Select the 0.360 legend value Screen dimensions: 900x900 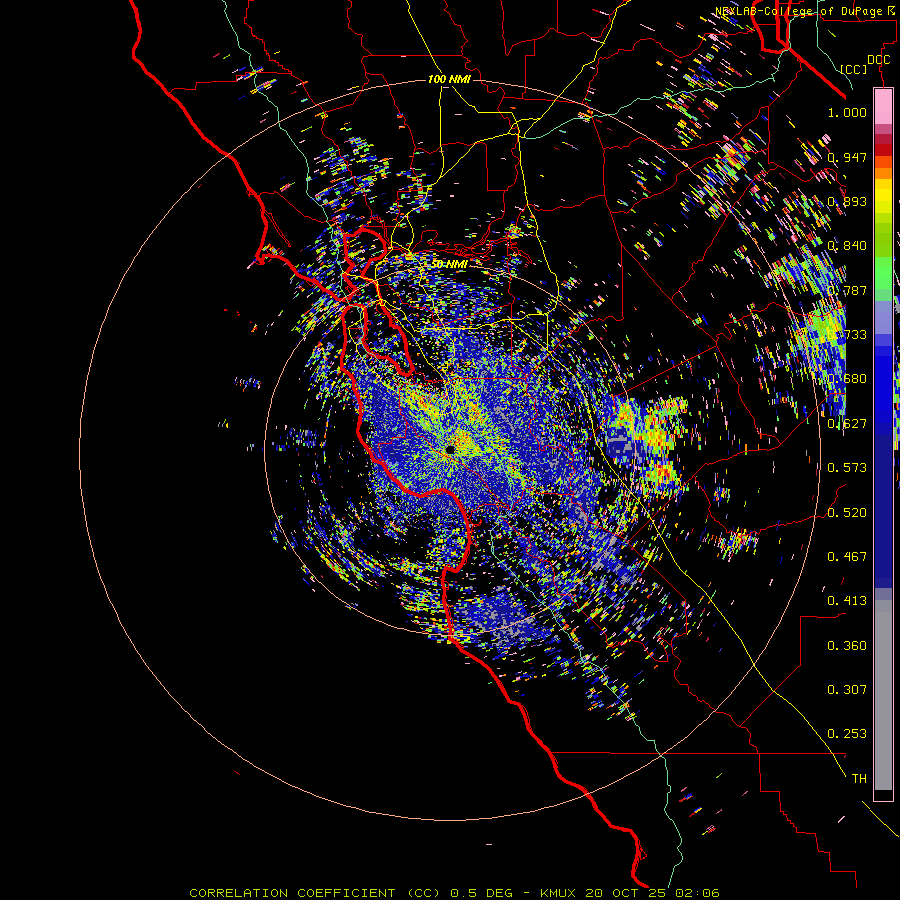pyautogui.click(x=847, y=645)
